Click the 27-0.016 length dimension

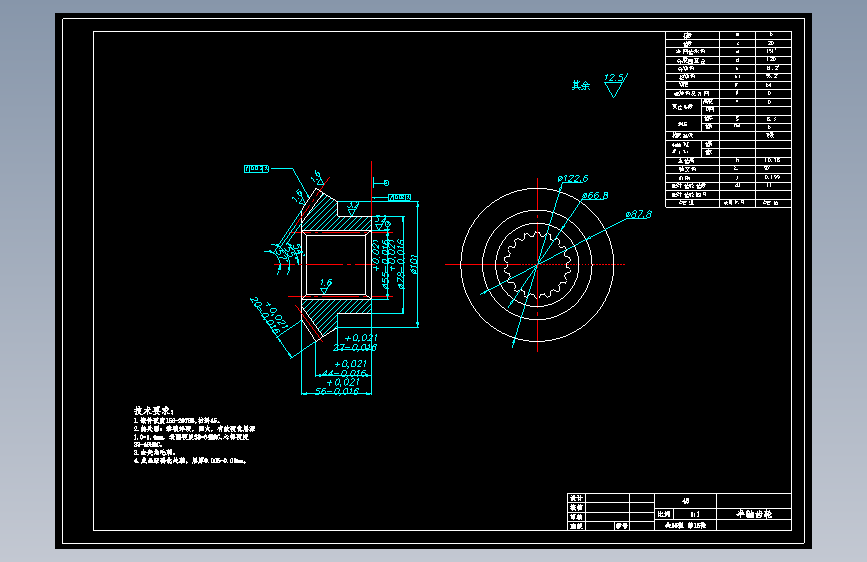pos(355,347)
